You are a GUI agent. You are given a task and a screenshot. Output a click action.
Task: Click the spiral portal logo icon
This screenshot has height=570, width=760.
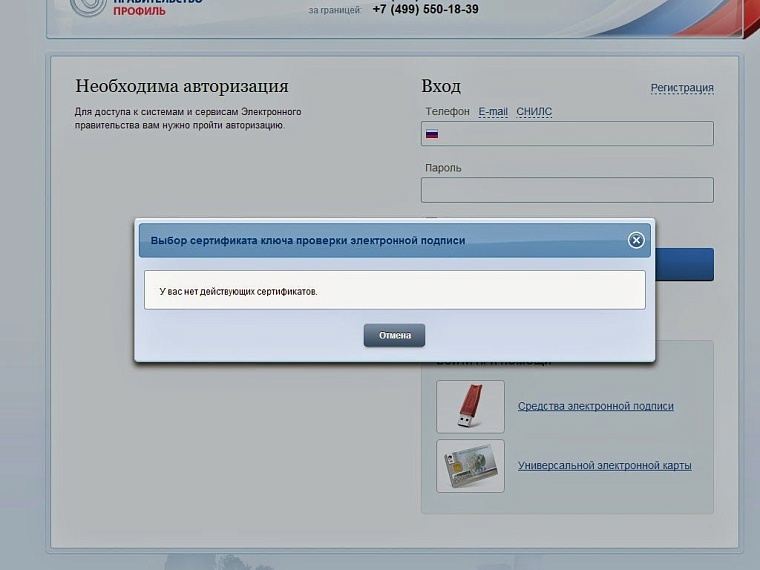tap(86, 6)
